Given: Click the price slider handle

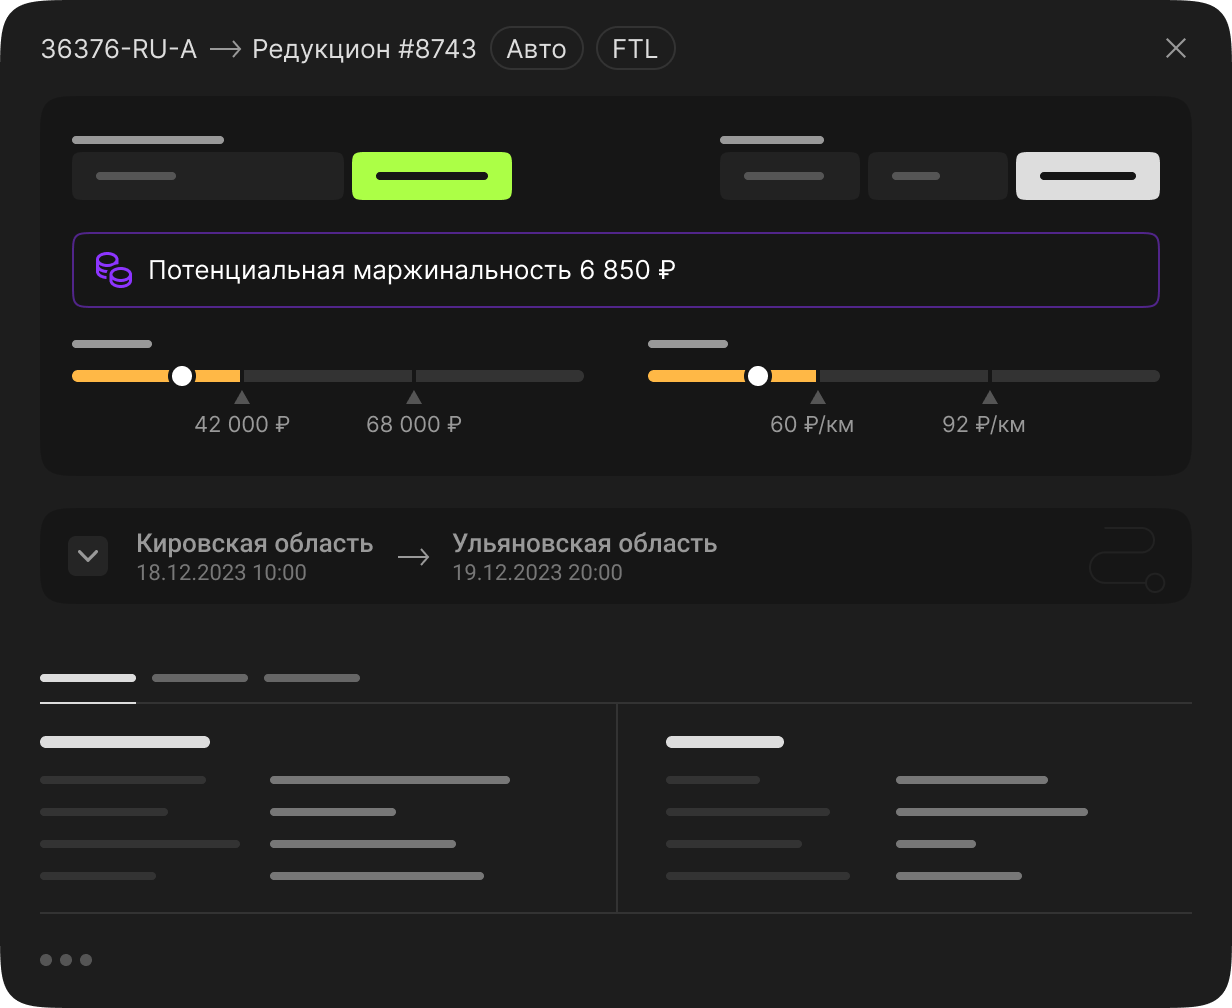Looking at the screenshot, I should tap(181, 376).
